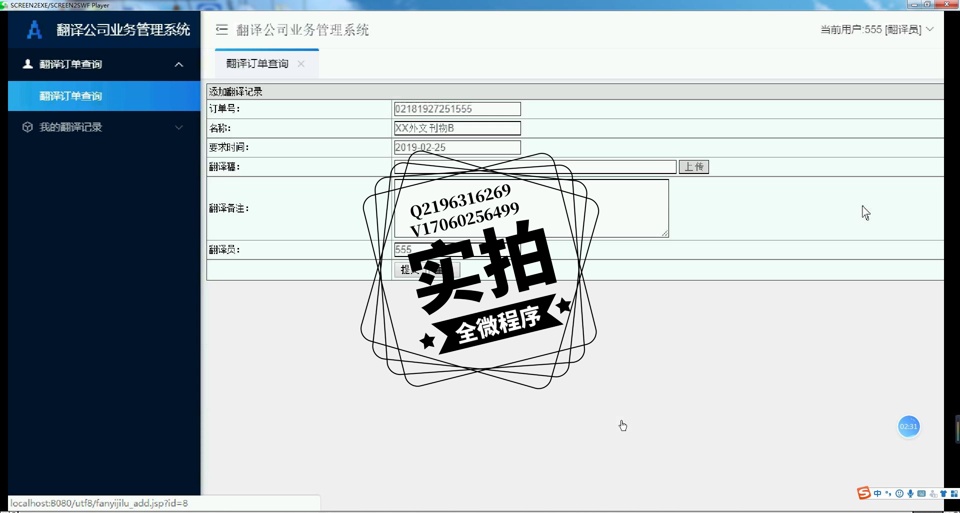This screenshot has width=960, height=513.
Task: Switch Sogou input language via 中 icon
Action: coord(877,493)
